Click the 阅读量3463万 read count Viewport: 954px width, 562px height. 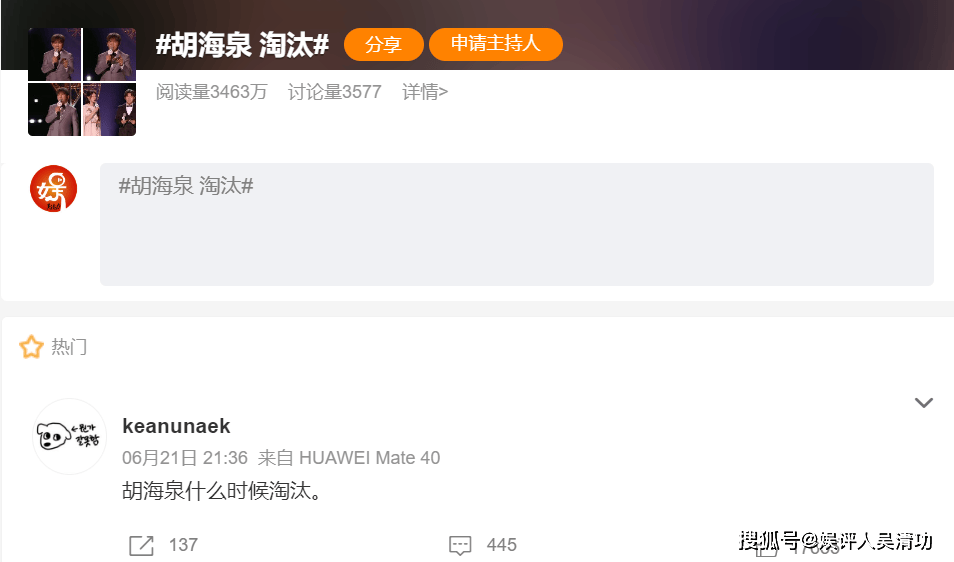(x=211, y=92)
